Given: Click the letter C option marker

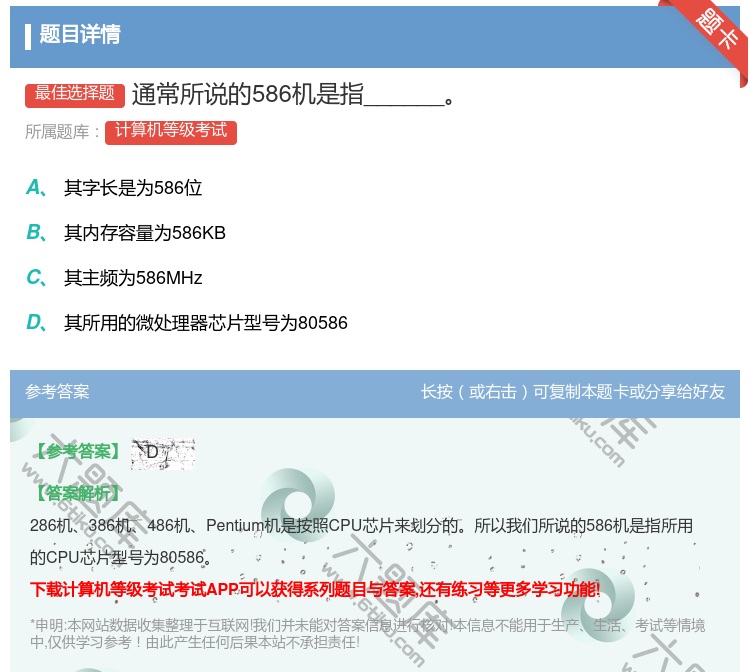Looking at the screenshot, I should point(36,277).
